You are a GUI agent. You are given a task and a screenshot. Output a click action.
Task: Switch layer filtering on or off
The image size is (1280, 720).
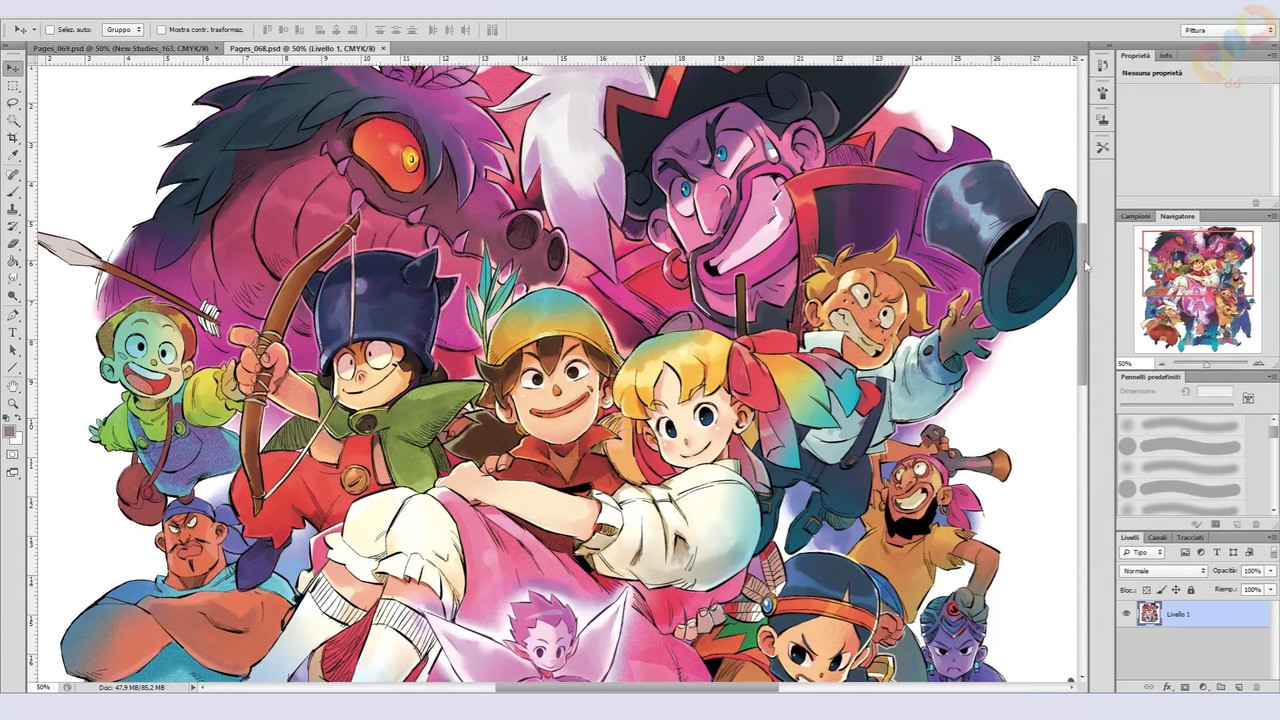1272,552
